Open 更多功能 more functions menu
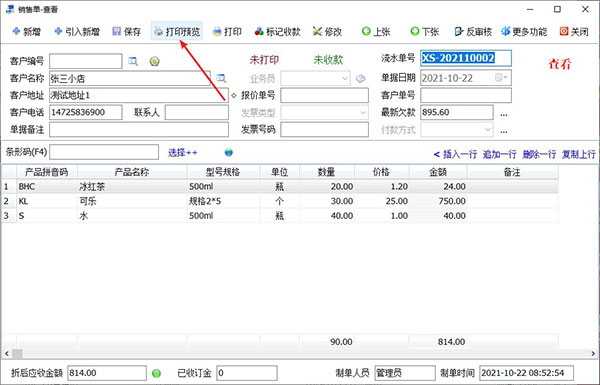 coord(524,31)
